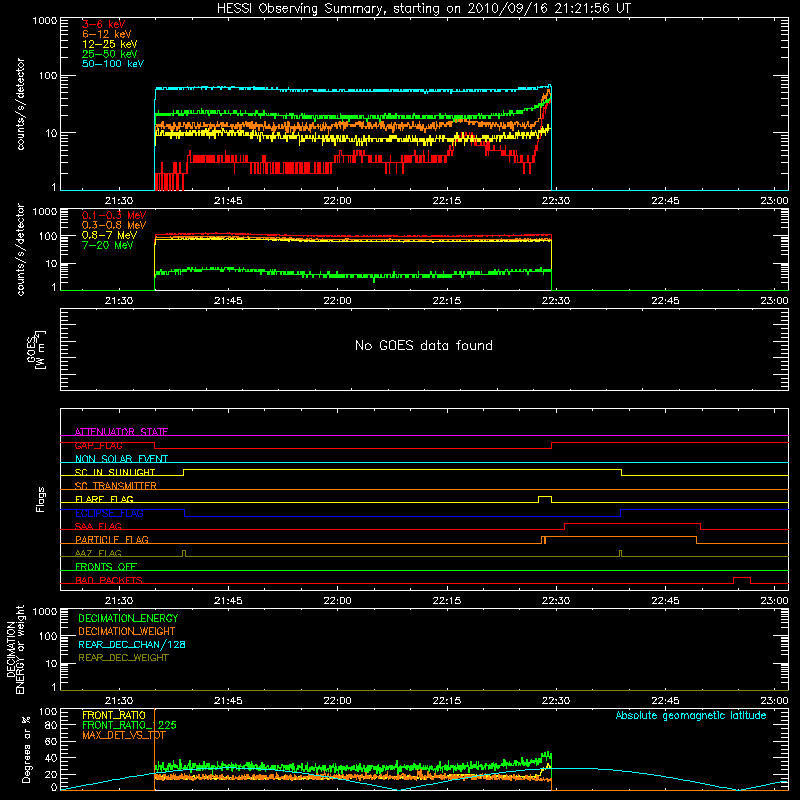The height and width of the screenshot is (800, 800).
Task: Click the raised SAA_FLAG segment
Action: [632, 523]
